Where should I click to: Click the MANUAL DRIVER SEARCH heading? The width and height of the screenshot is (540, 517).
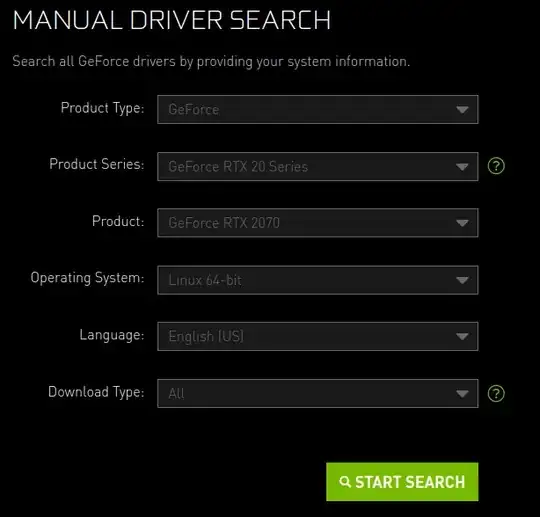(172, 20)
